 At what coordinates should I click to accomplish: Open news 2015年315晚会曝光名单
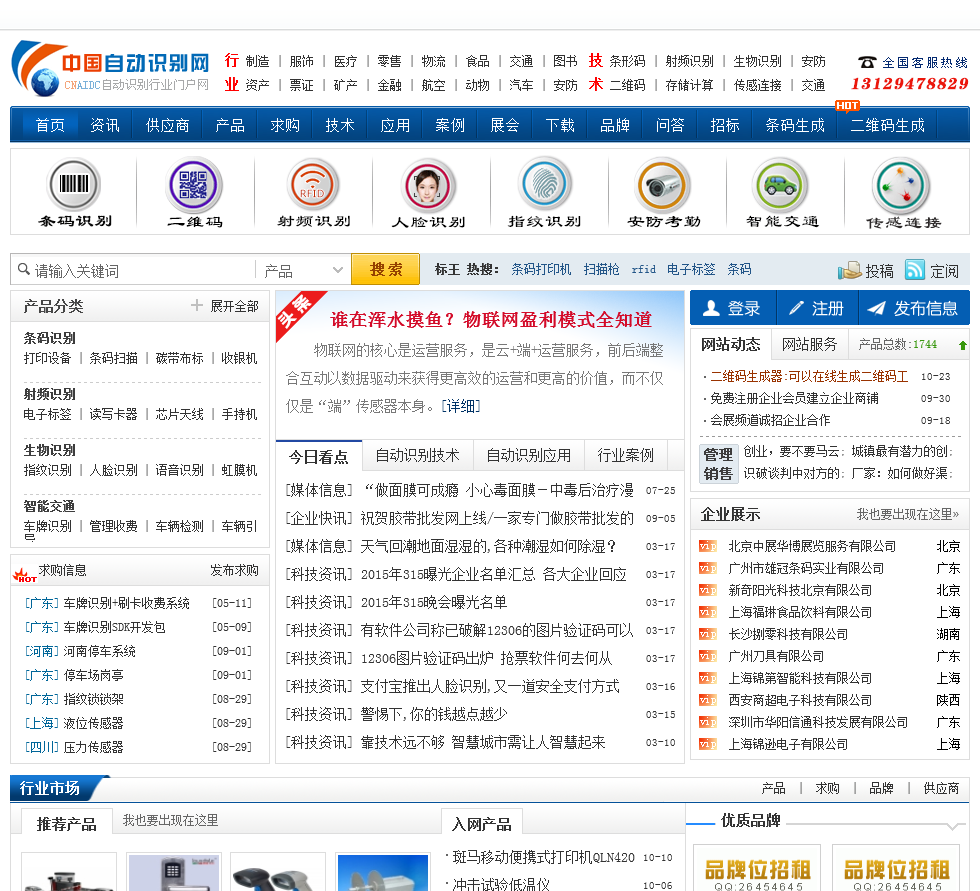[434, 602]
